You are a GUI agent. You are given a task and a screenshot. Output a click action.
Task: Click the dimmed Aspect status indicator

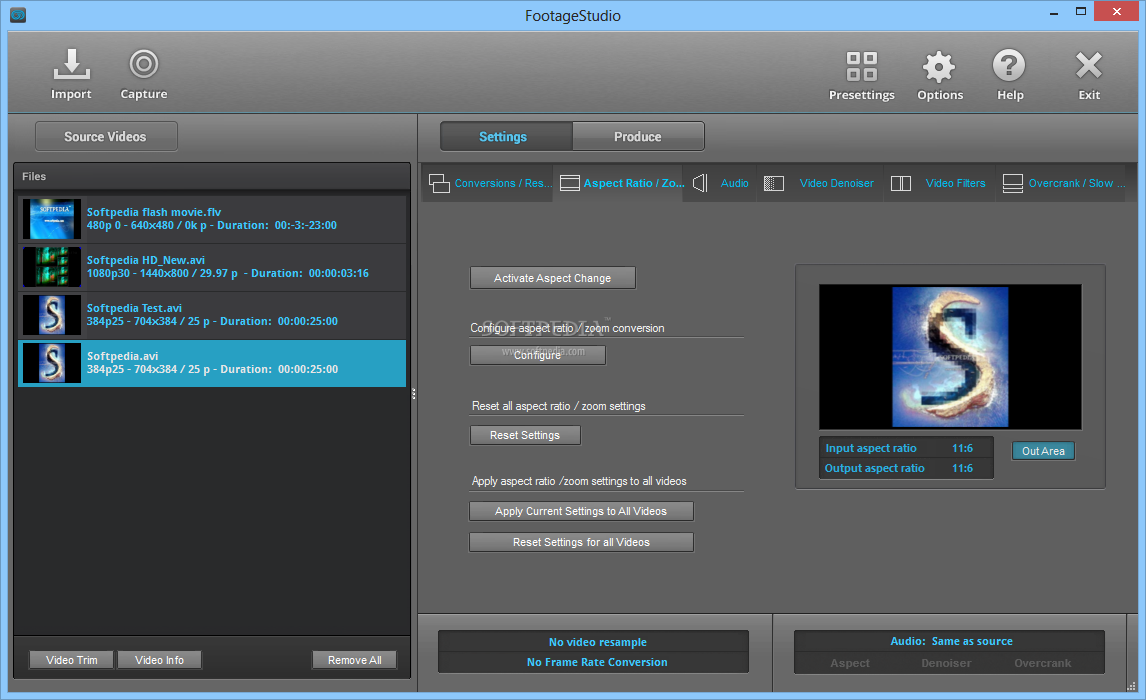click(x=850, y=663)
